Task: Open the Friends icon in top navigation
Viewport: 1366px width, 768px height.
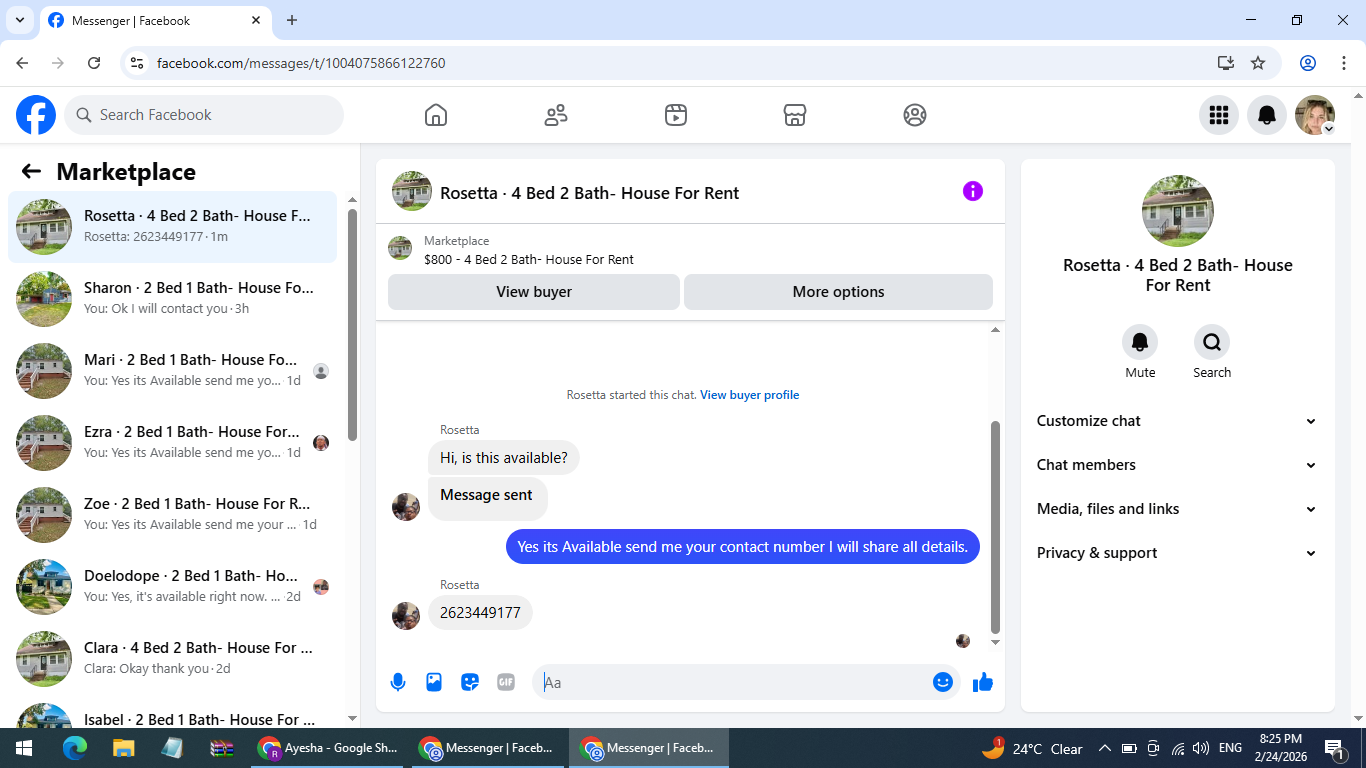Action: [x=556, y=115]
